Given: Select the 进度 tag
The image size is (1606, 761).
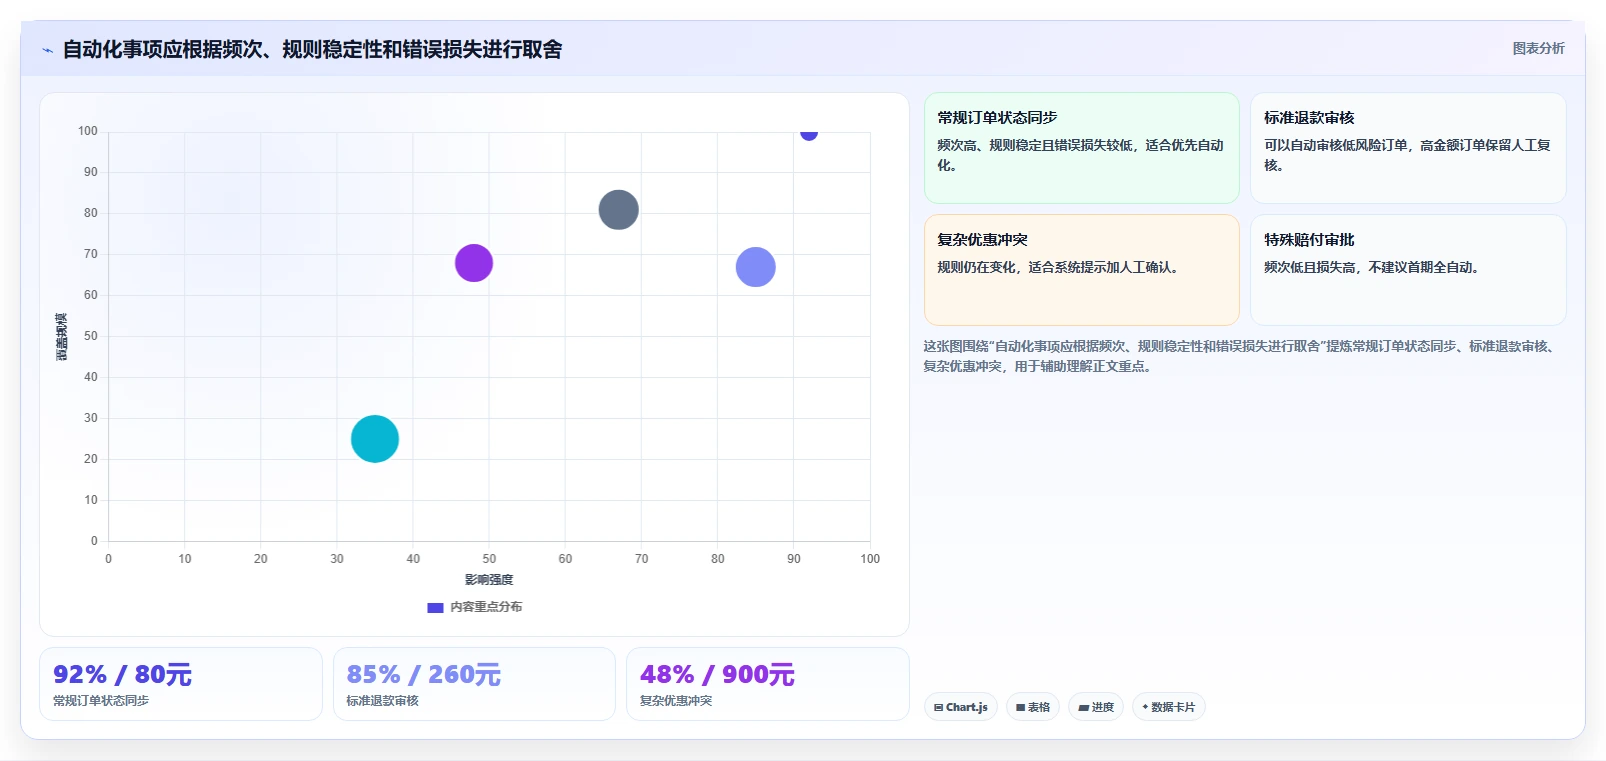Looking at the screenshot, I should pyautogui.click(x=1096, y=707).
